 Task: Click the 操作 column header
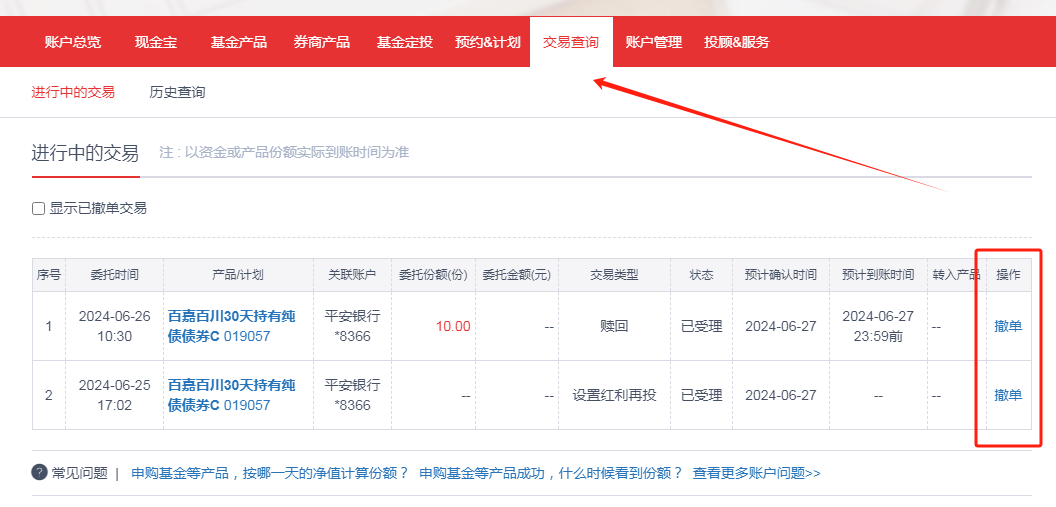pyautogui.click(x=1008, y=275)
